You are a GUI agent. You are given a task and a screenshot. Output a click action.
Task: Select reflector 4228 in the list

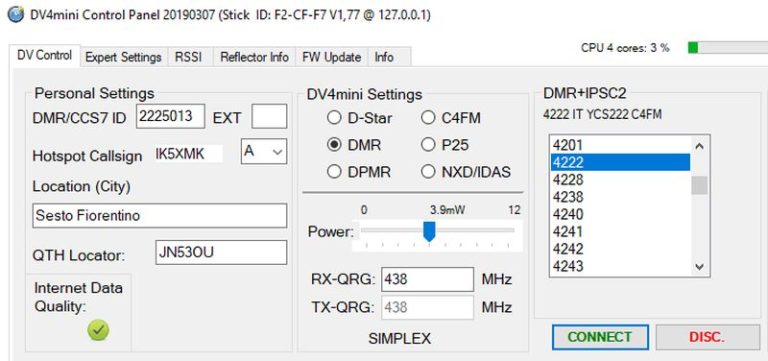click(x=620, y=180)
